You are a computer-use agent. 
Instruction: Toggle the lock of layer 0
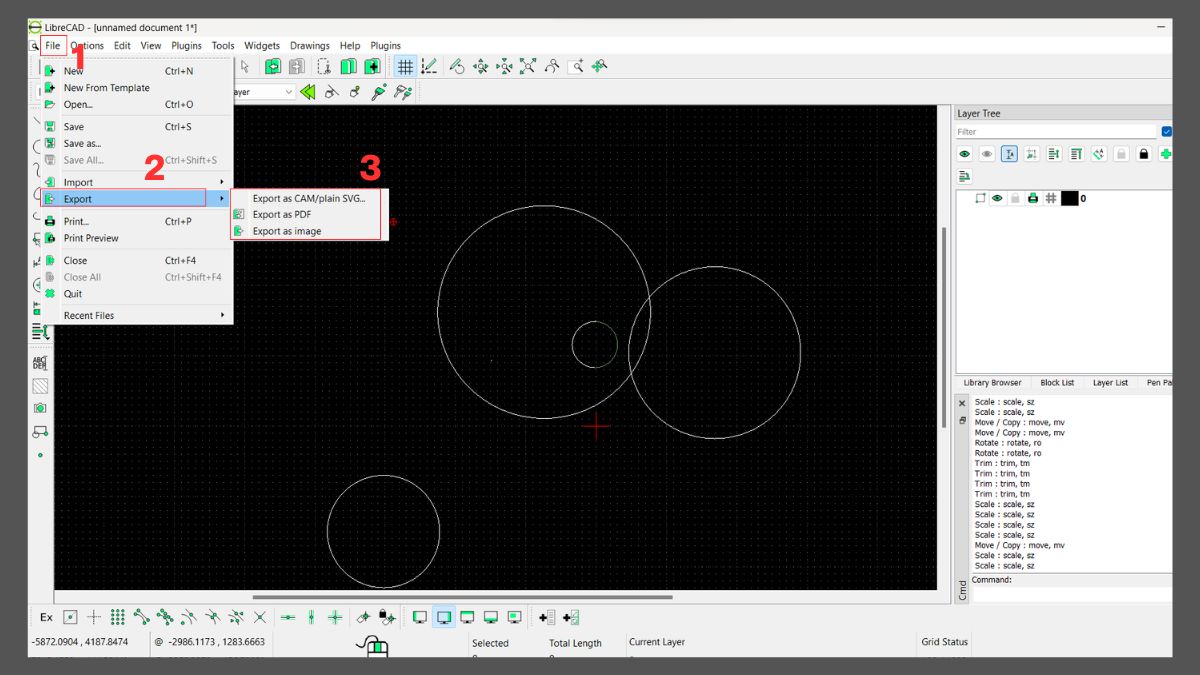tap(1015, 198)
